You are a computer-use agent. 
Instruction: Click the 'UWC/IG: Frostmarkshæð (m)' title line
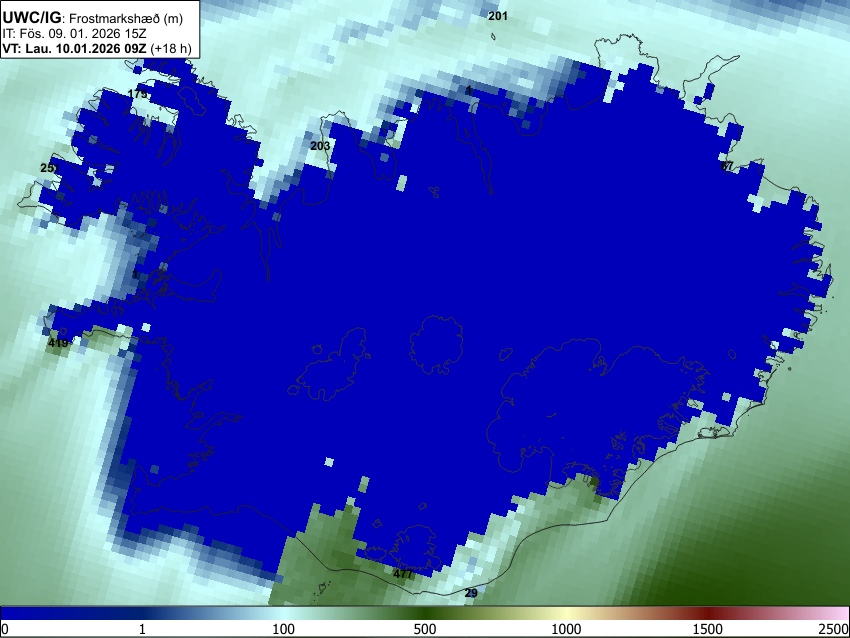point(93,18)
